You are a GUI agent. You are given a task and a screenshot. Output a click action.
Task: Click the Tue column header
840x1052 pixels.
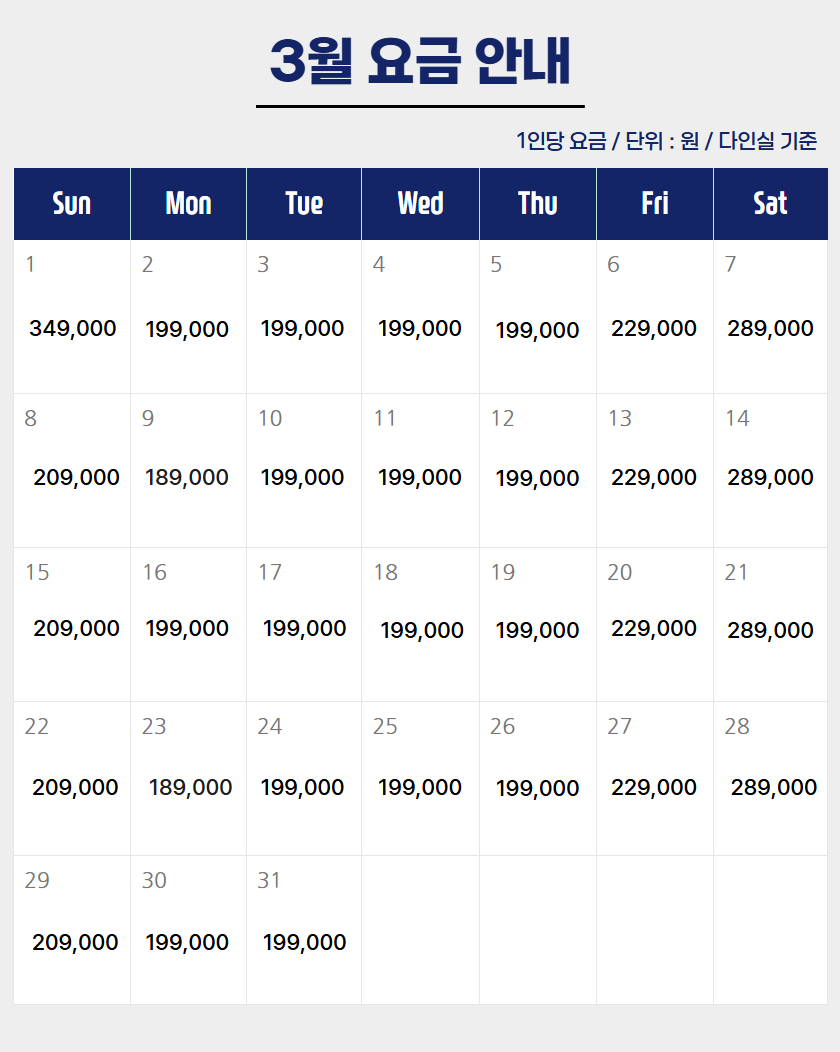point(304,204)
